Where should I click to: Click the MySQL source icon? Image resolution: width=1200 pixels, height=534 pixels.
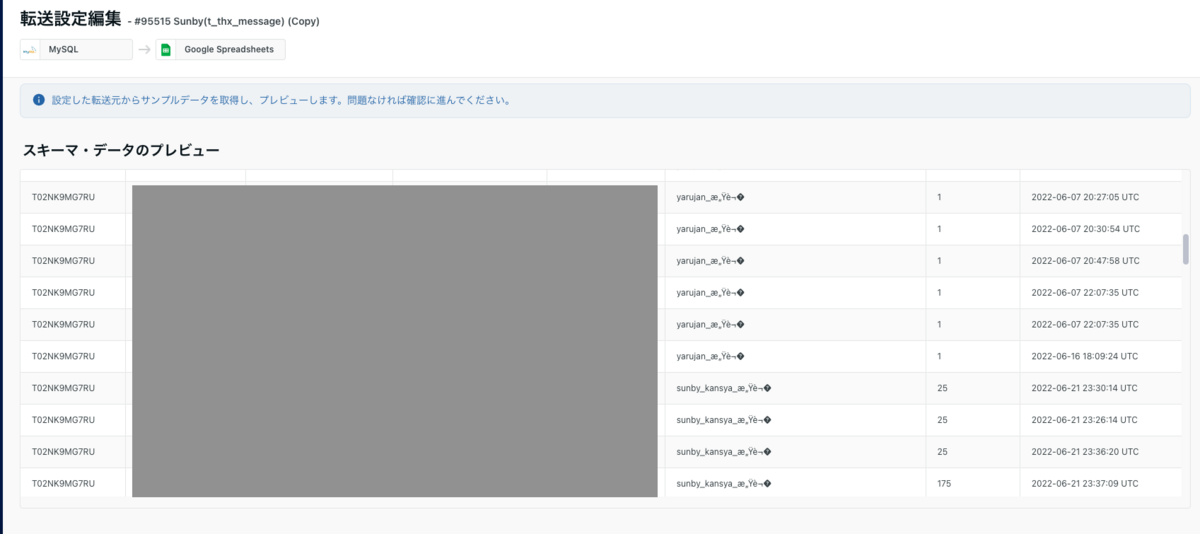[x=29, y=50]
